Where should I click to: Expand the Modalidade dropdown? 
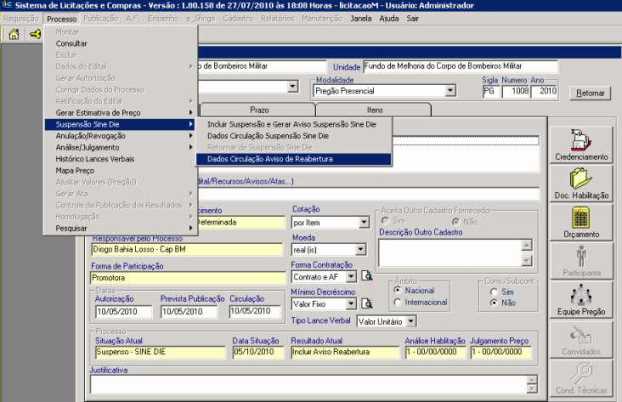pos(451,90)
